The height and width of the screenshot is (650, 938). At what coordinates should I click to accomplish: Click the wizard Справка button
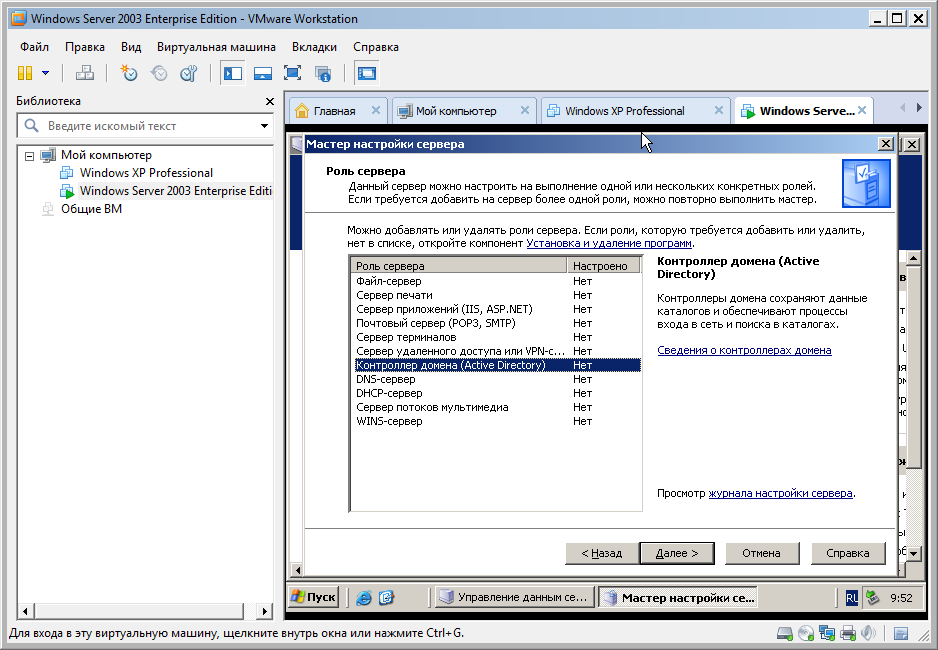pyautogui.click(x=848, y=553)
